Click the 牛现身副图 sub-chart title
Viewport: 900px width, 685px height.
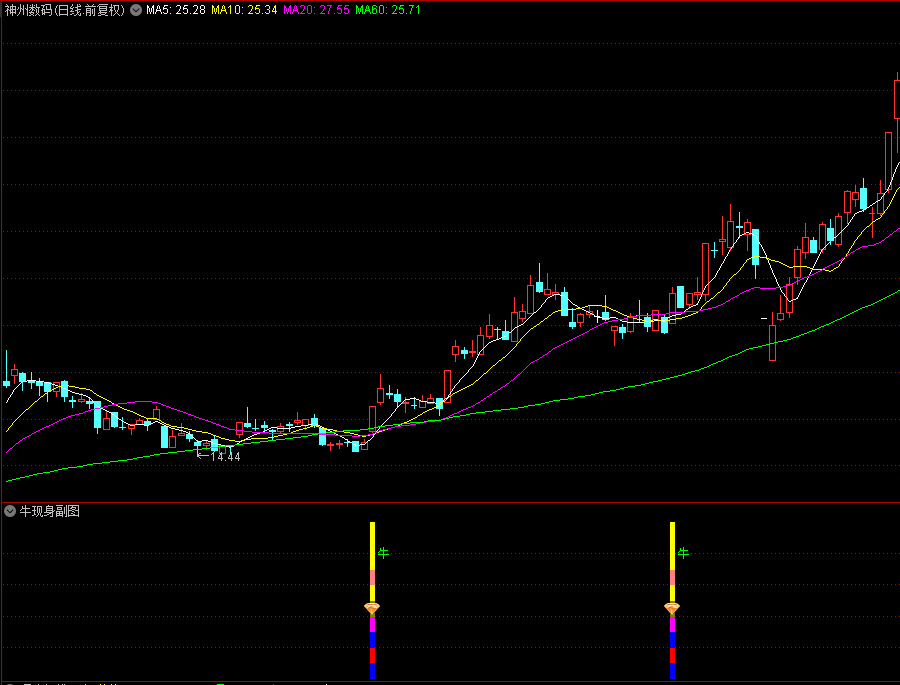point(49,511)
